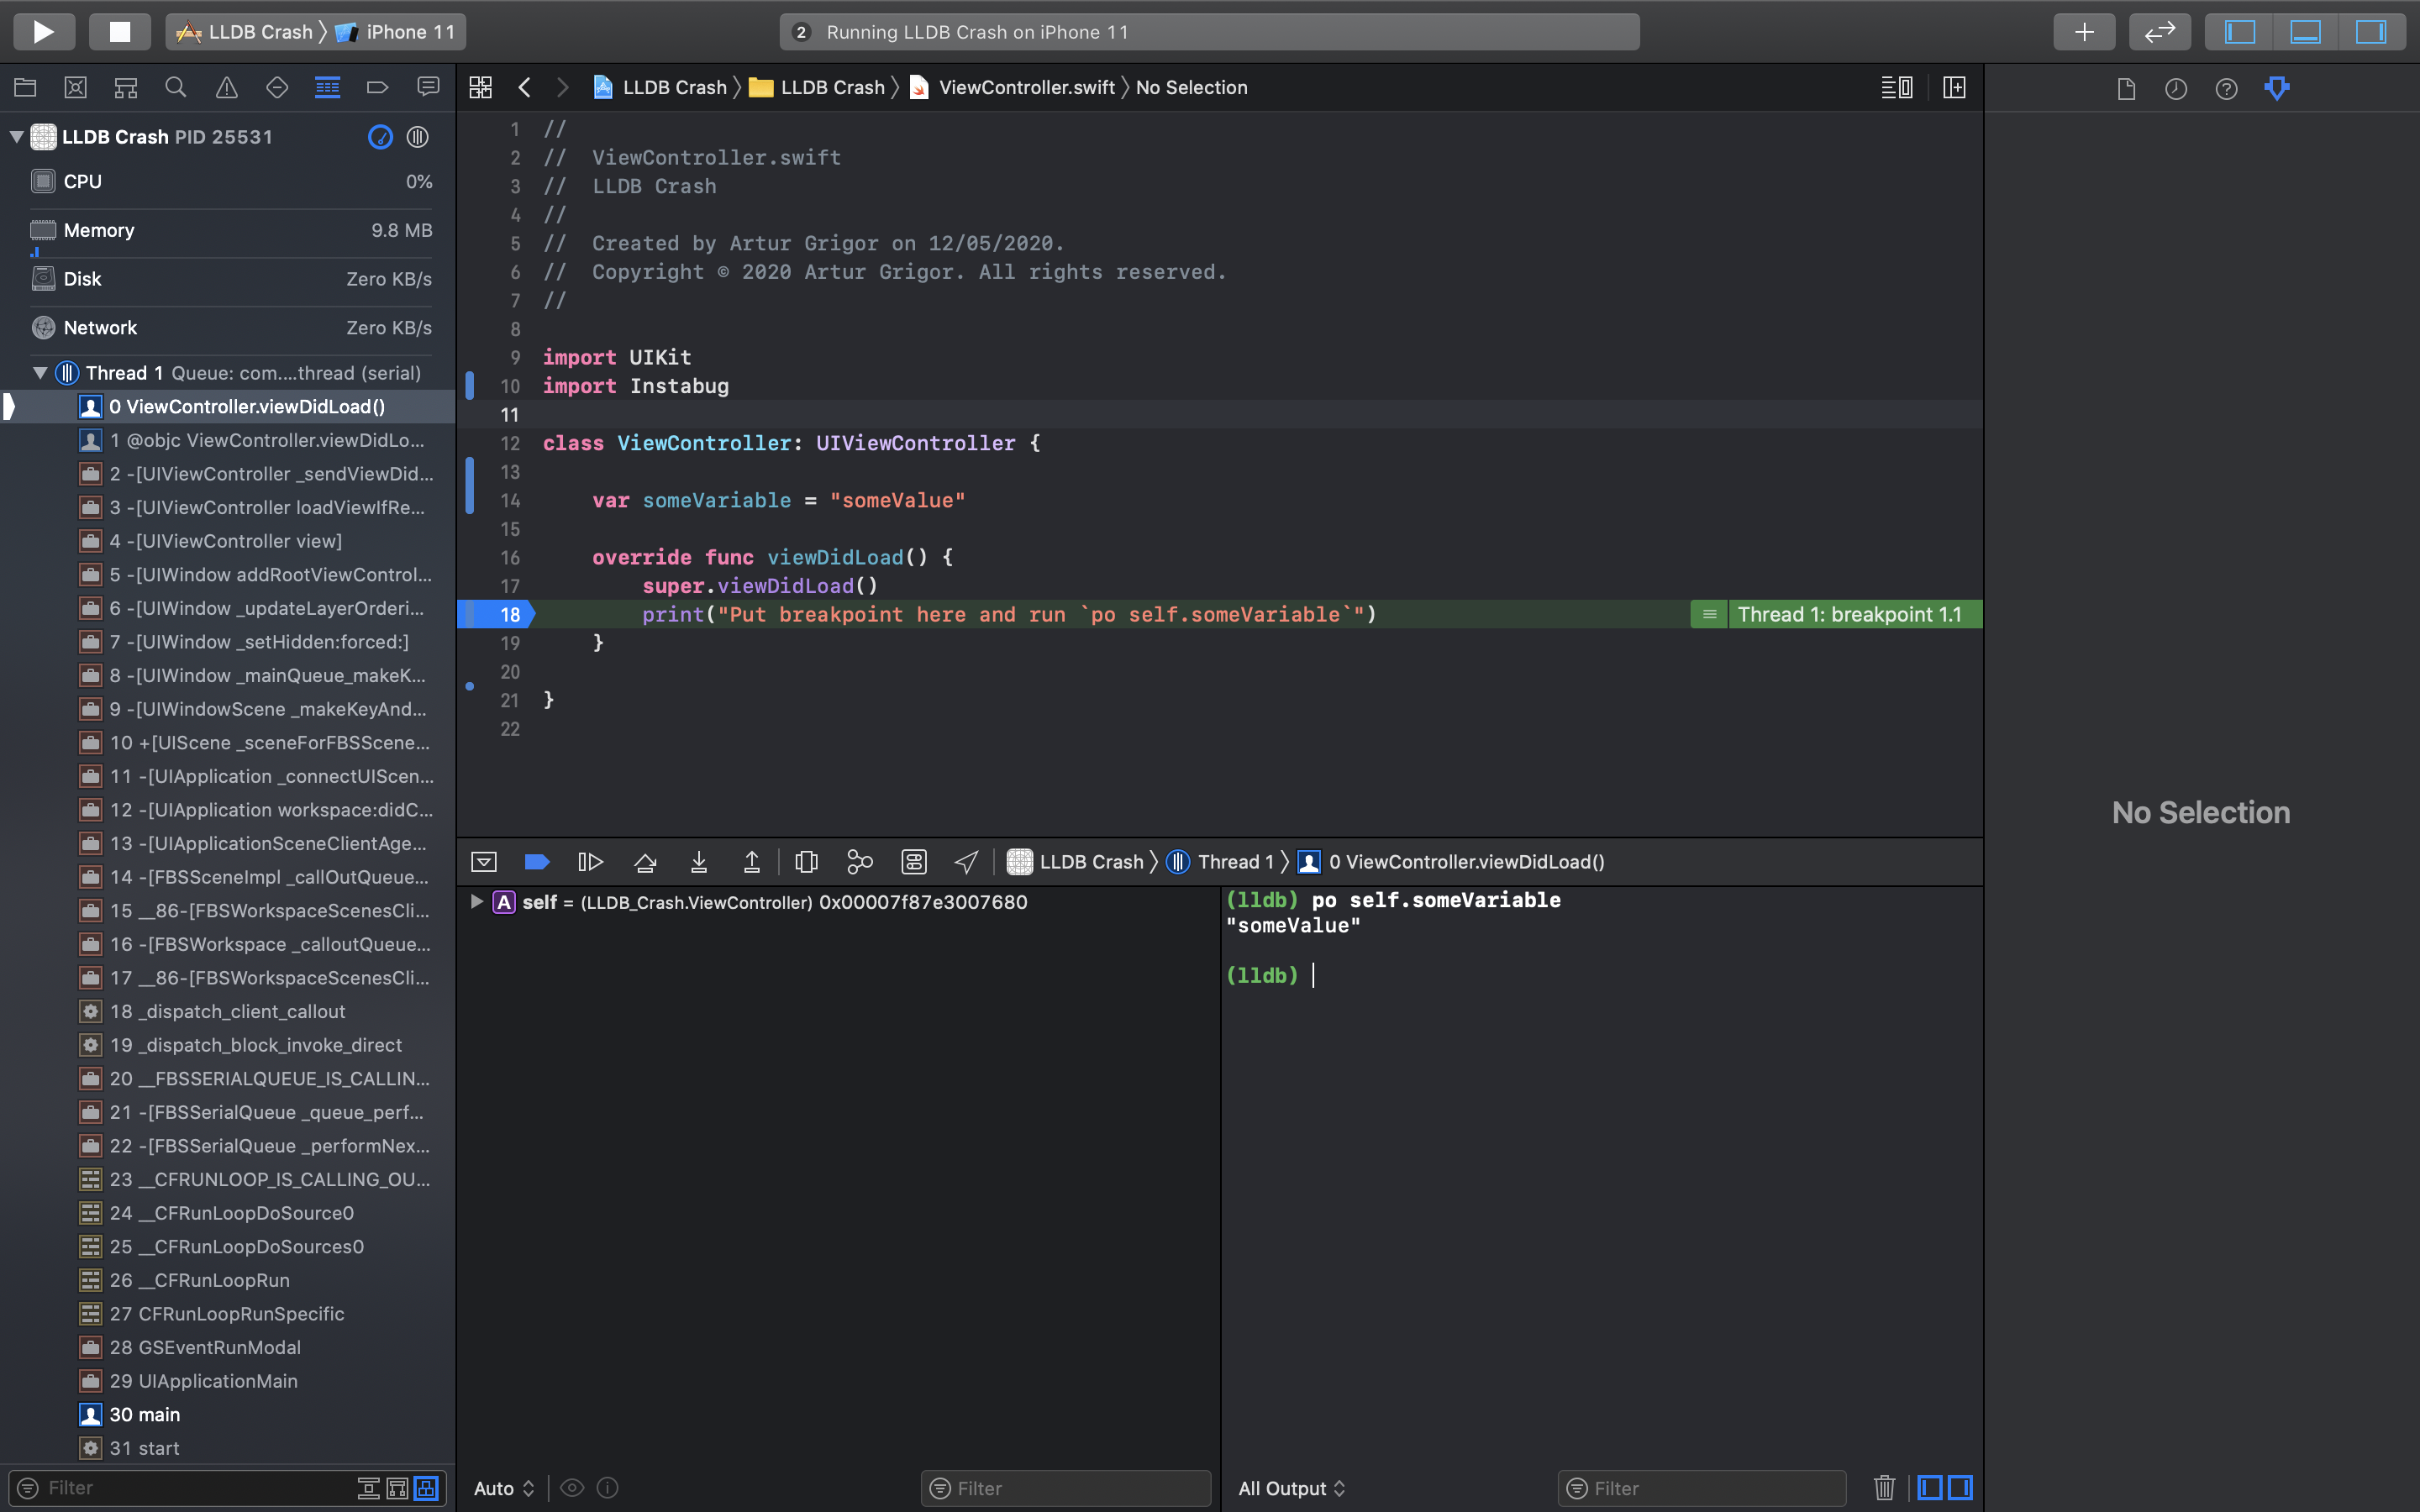Open the Breakpoint navigator flag icon
Screen dimensions: 2420x1512
[x=377, y=87]
